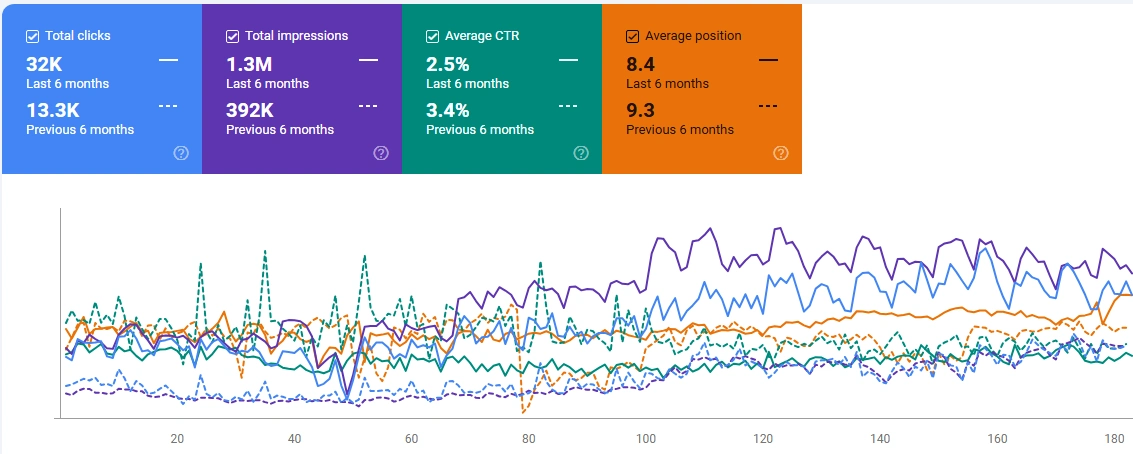1133x454 pixels.
Task: Click dashed line legend beside 392K impressions
Action: point(368,105)
